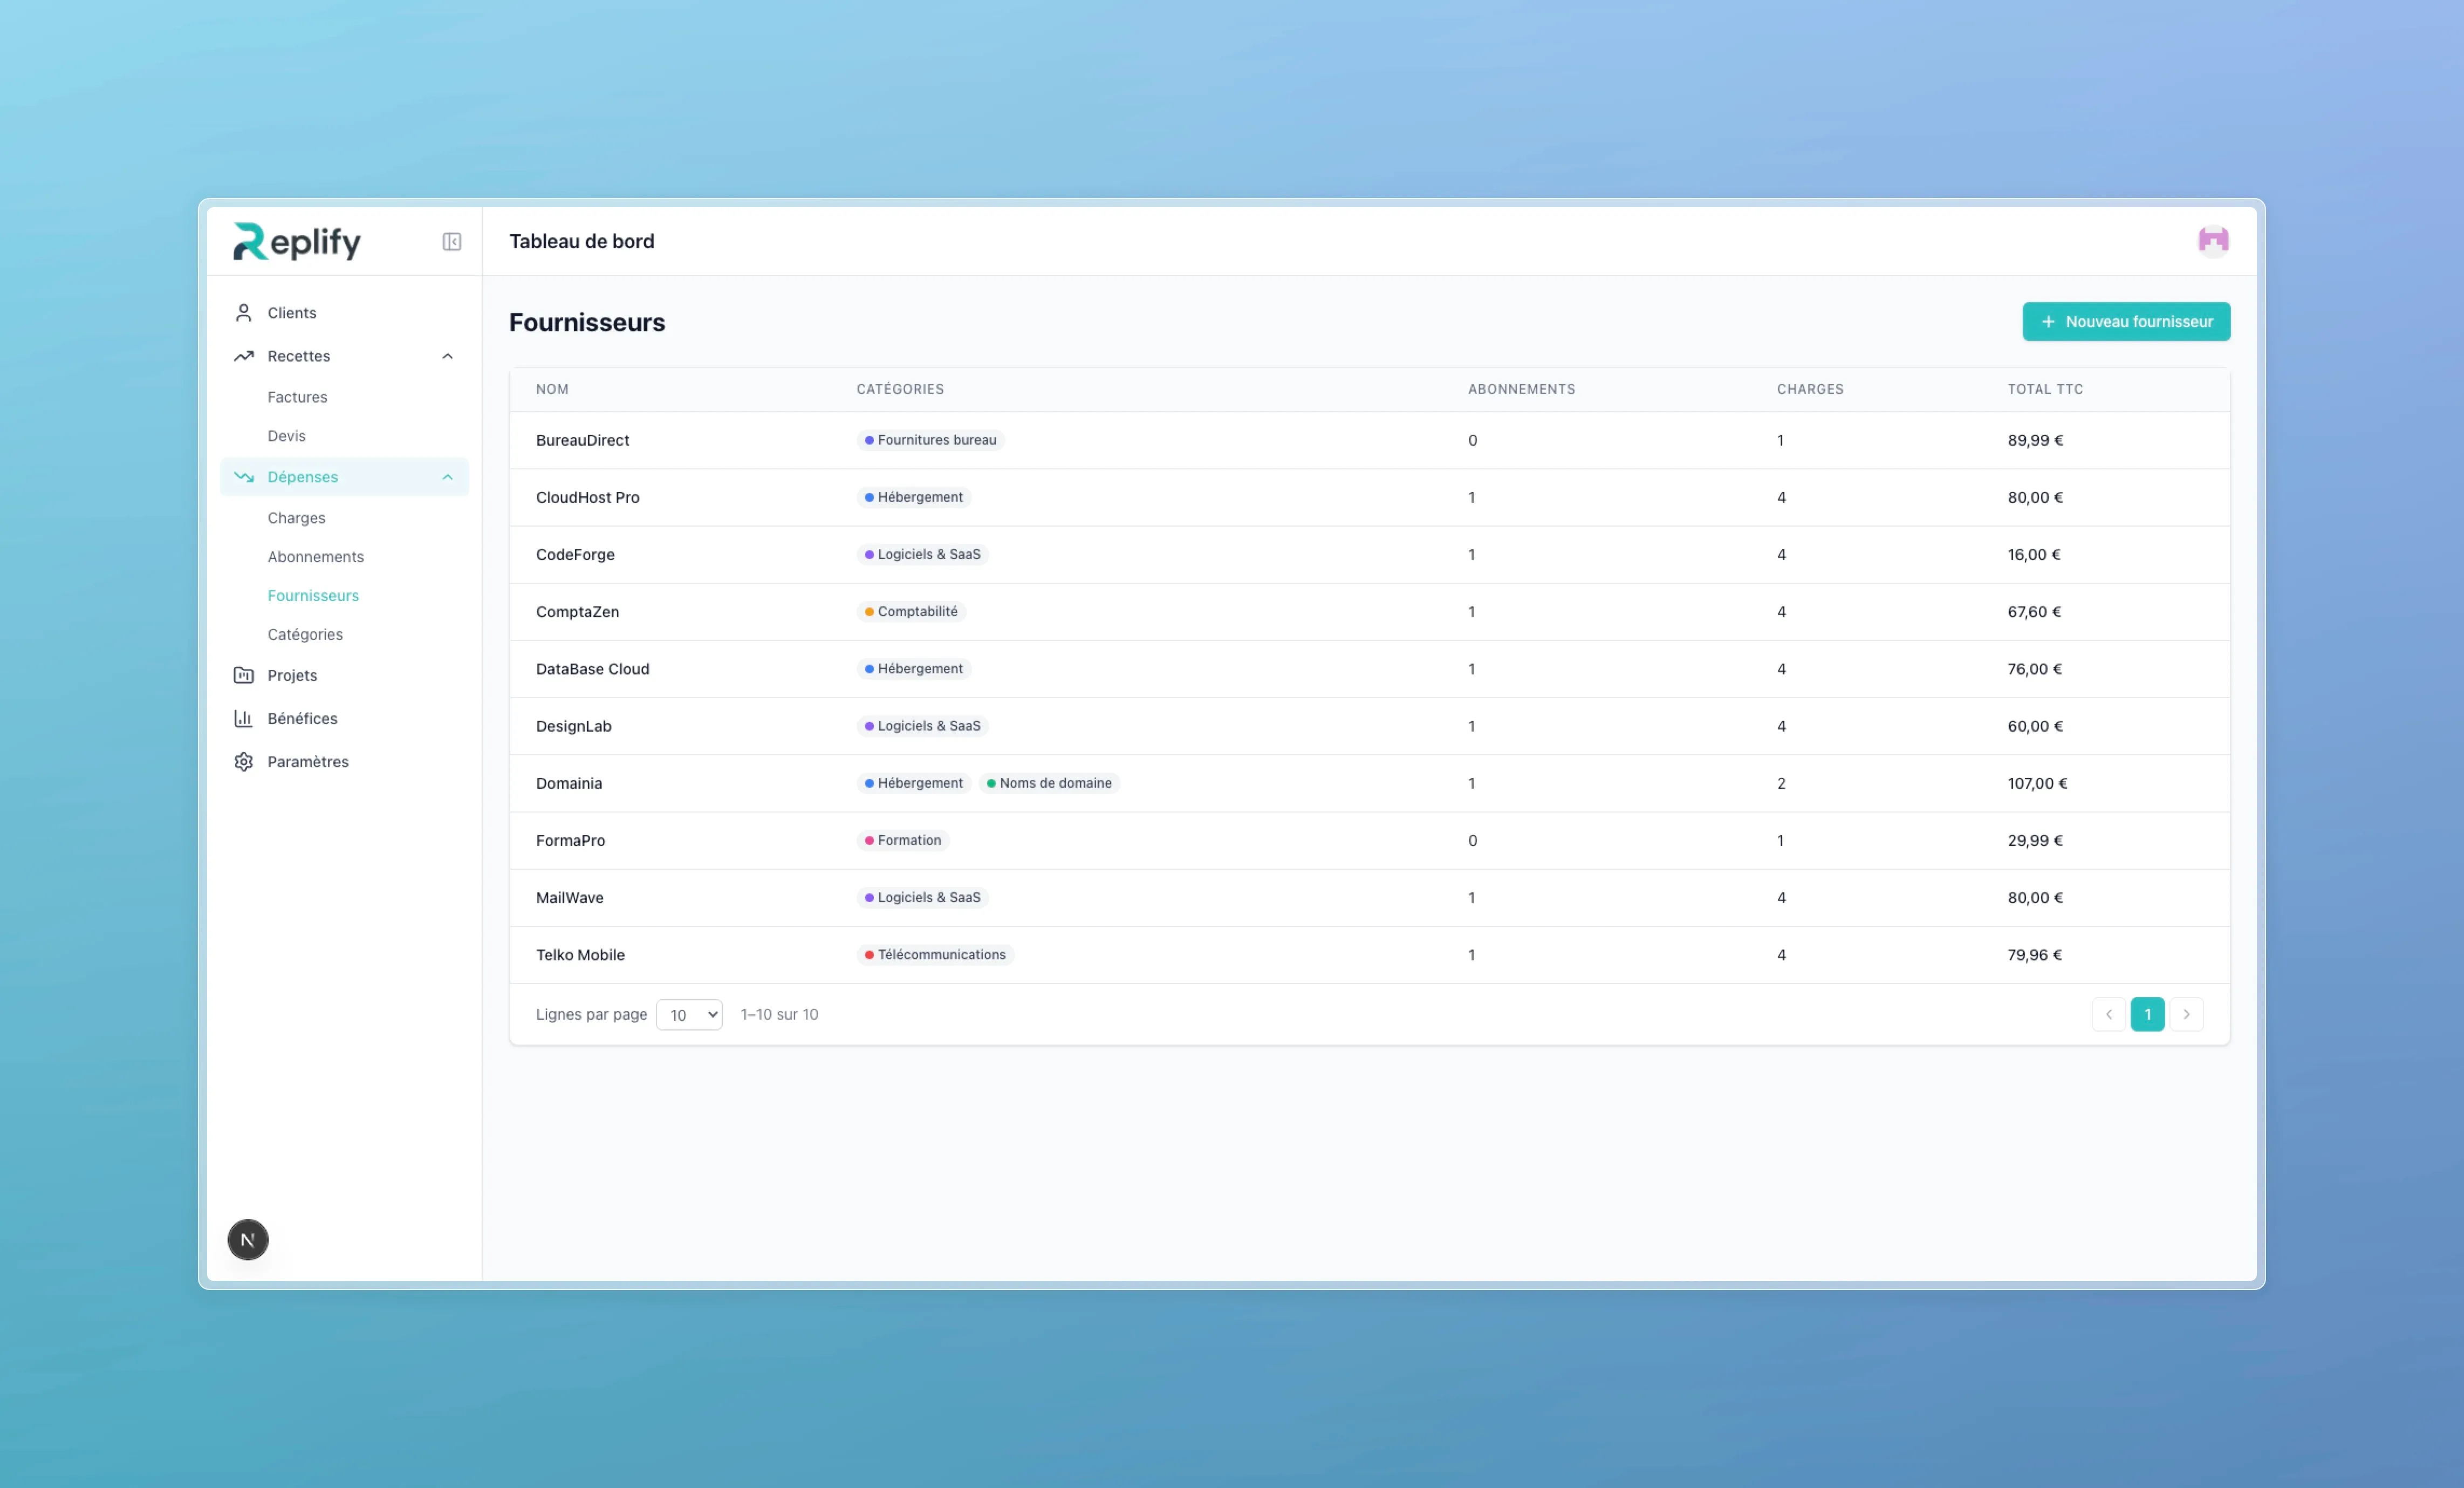This screenshot has width=2464, height=1488.
Task: Collapse the Dépenses section chevron
Action: (x=447, y=477)
